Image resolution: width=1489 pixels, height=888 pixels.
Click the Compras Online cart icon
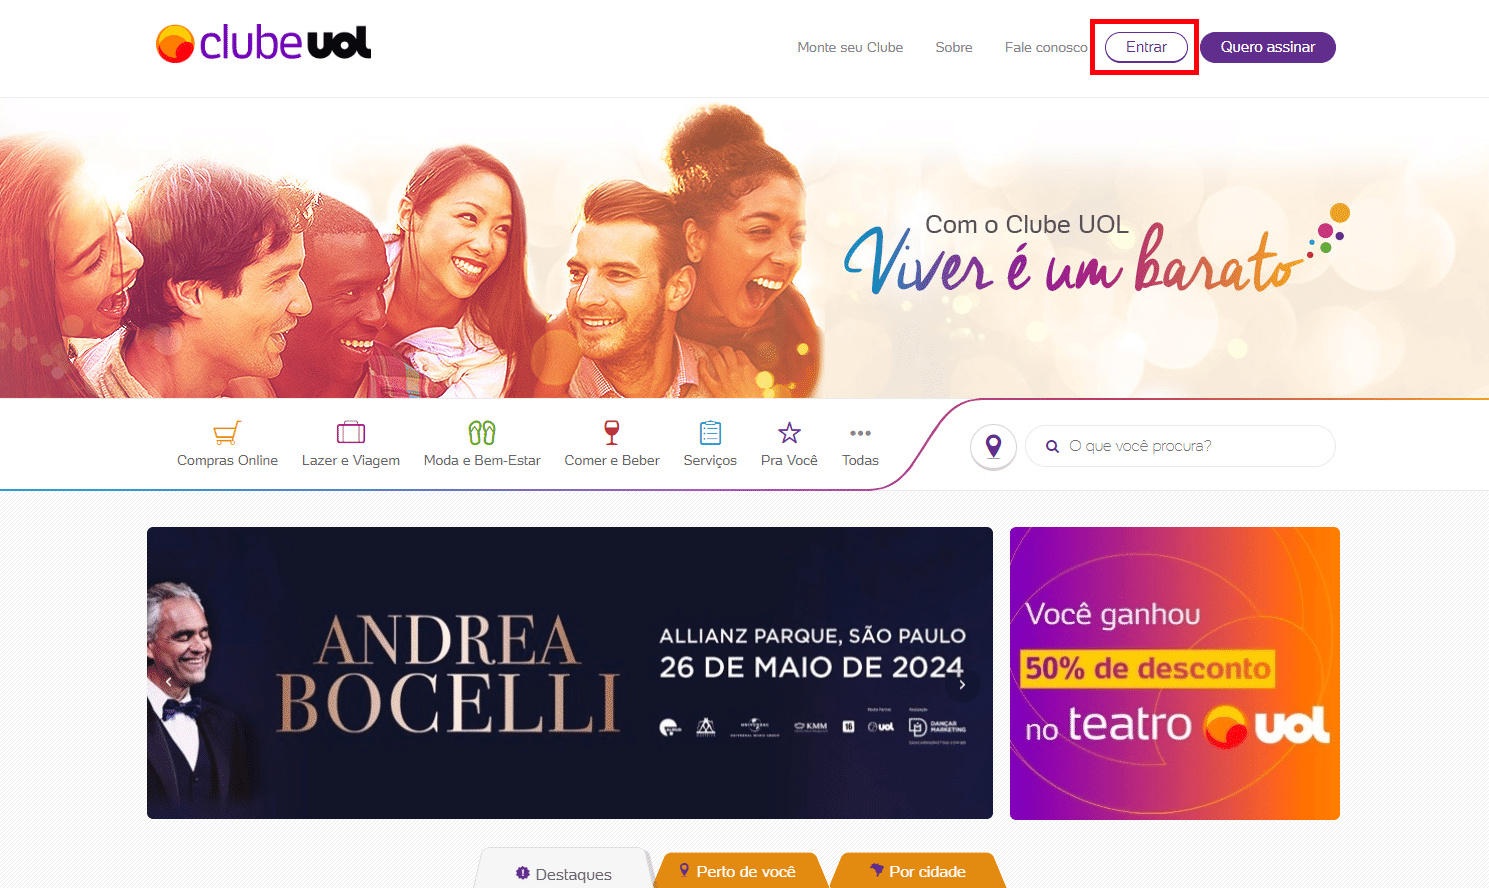click(227, 432)
